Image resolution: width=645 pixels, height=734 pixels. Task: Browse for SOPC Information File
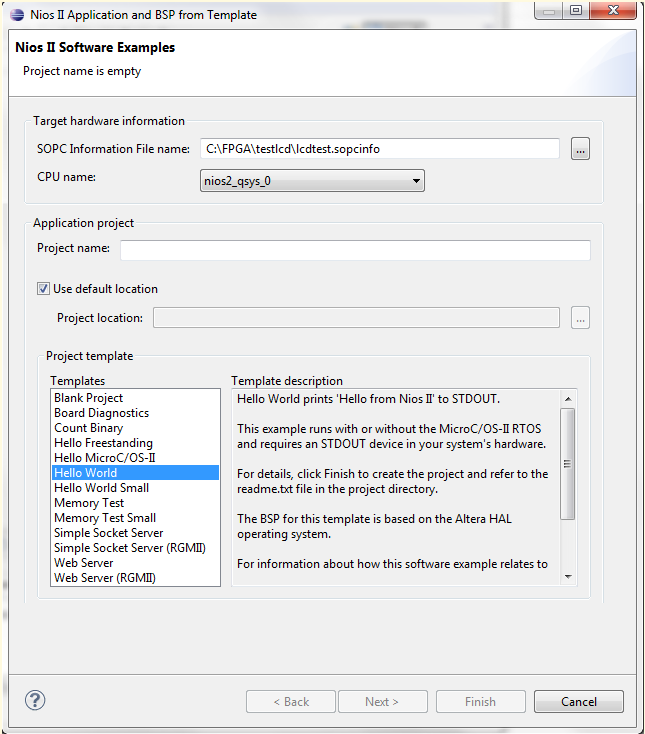click(580, 149)
